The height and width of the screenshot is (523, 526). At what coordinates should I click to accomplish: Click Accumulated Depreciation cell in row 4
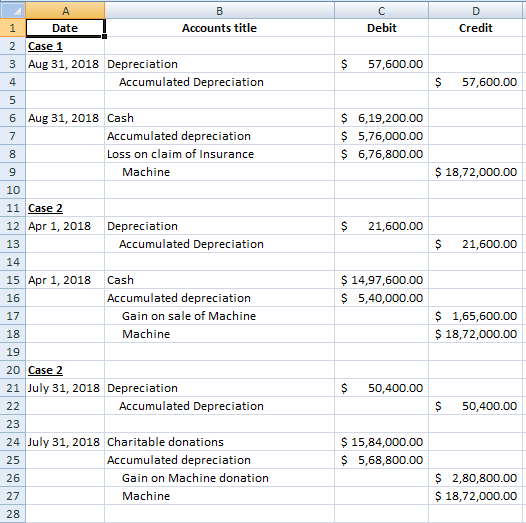[219, 82]
